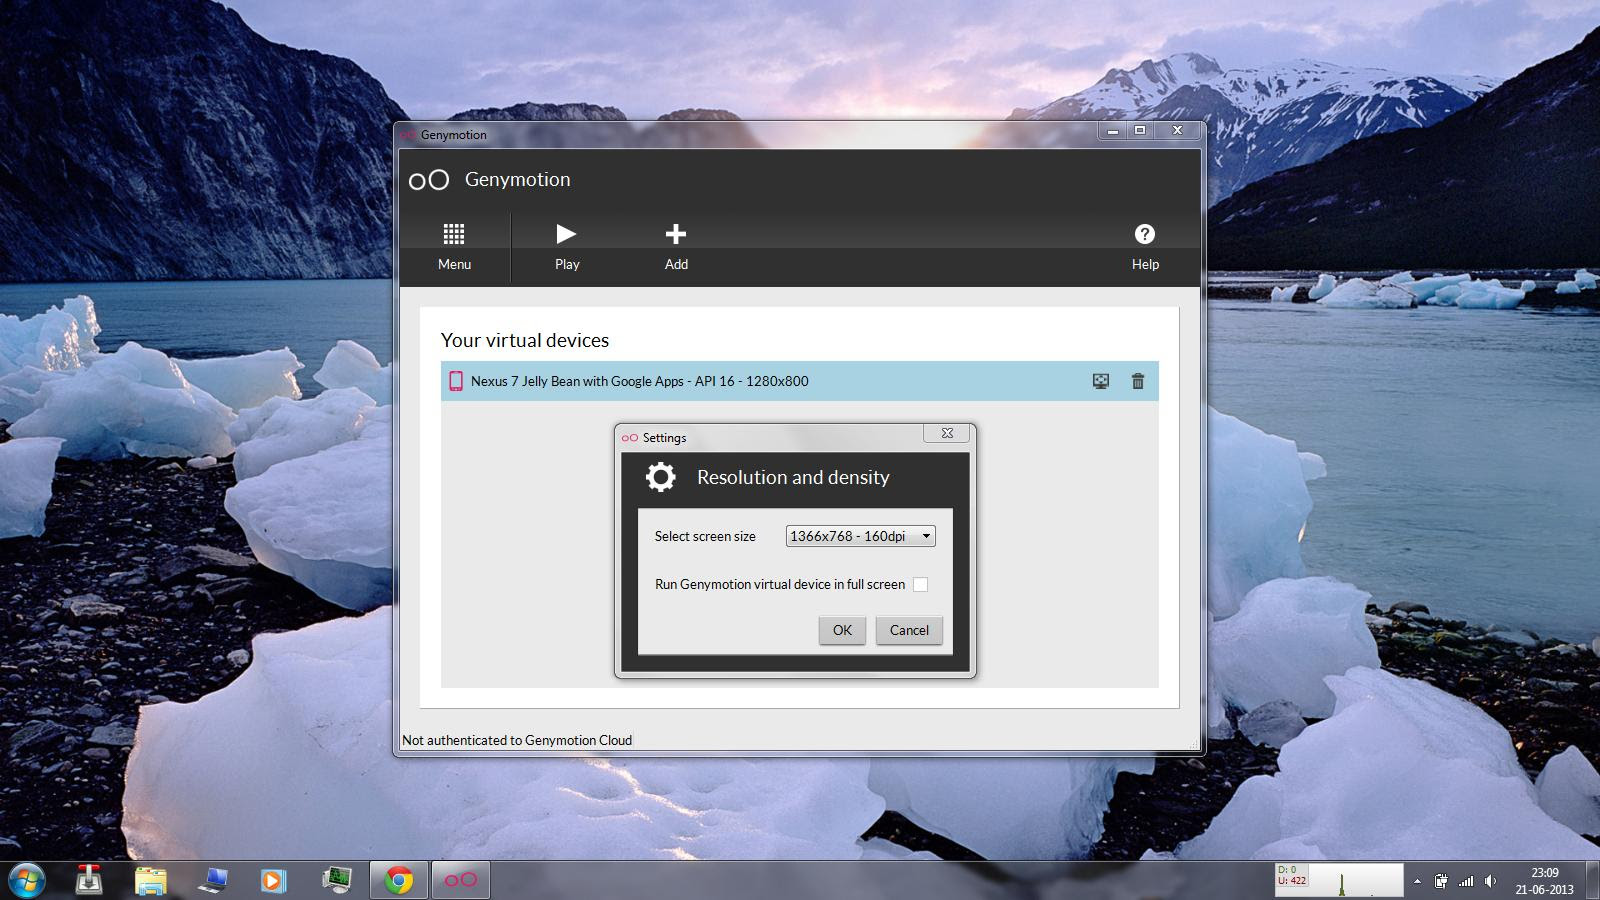The image size is (1600, 900).
Task: Confirm settings with OK button
Action: 842,630
